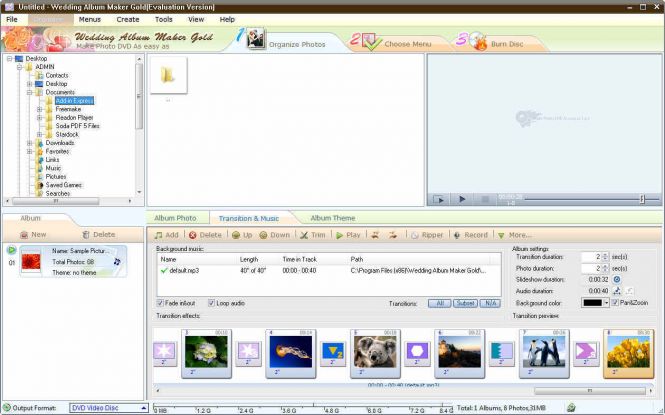Viewport: 665px width, 415px height.
Task: Expand the Favorites folder node
Action: [30, 152]
